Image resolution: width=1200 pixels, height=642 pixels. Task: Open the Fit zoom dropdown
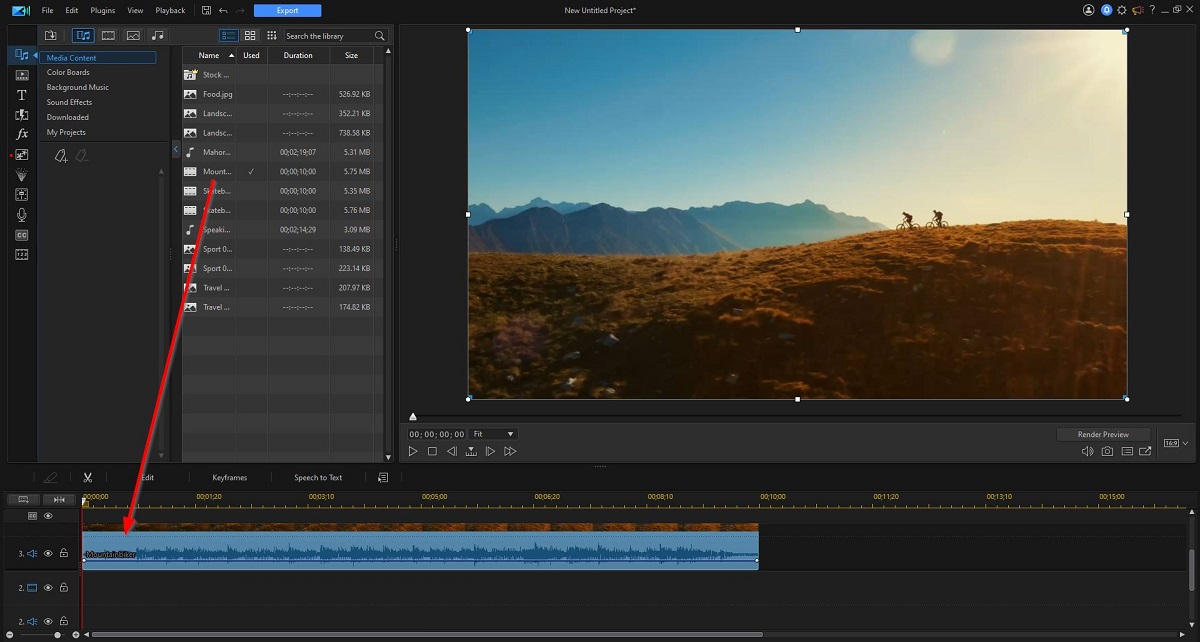tap(494, 434)
